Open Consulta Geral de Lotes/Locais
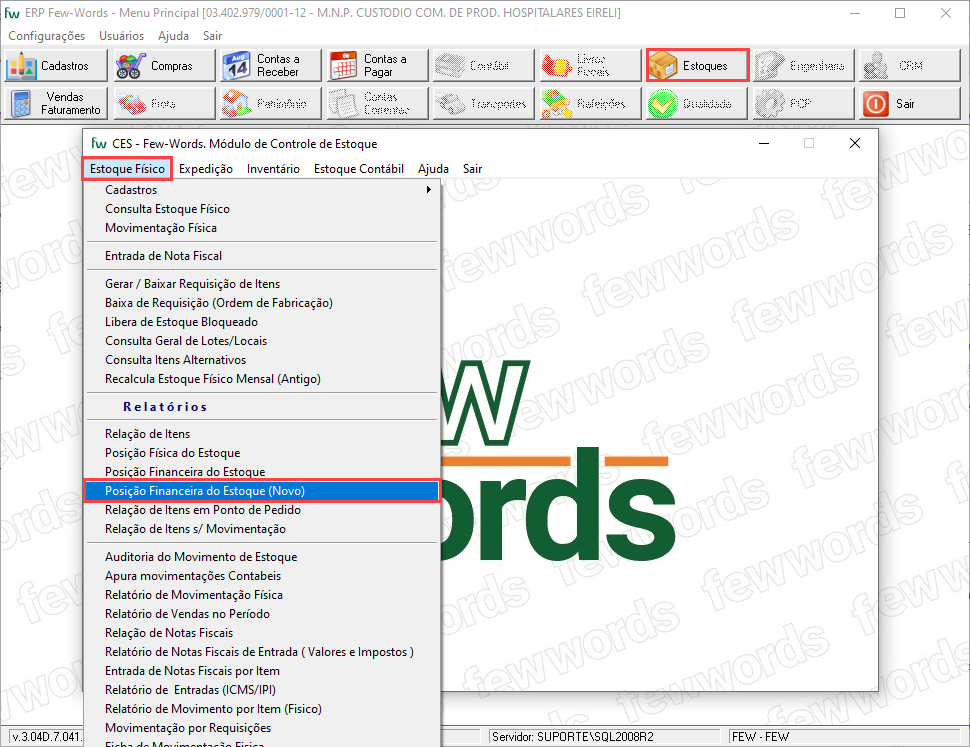The image size is (970, 747). [262, 341]
